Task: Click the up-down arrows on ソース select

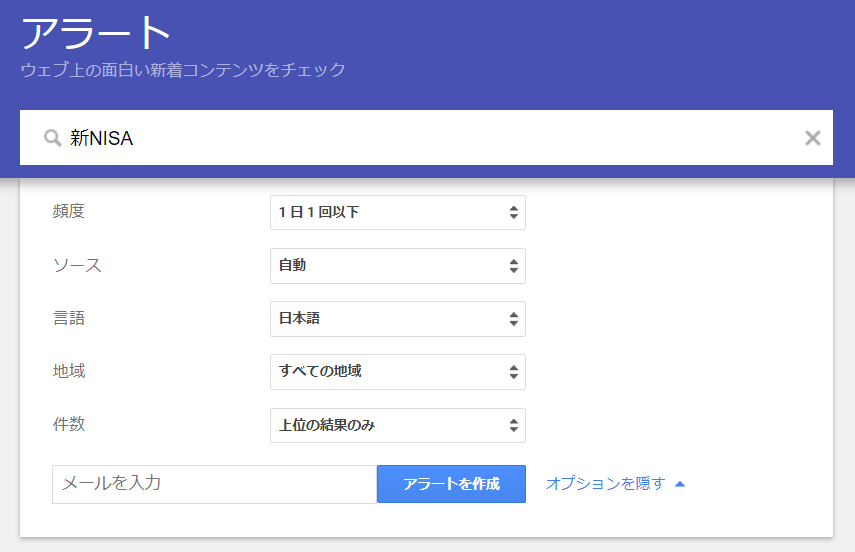Action: 514,266
